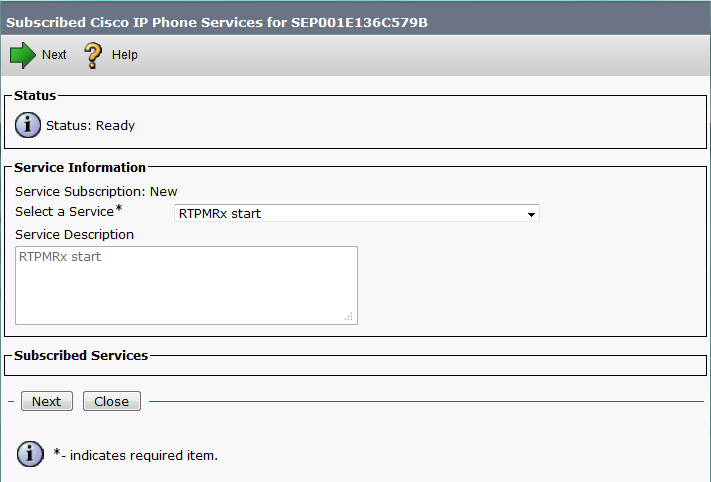Click the Select a Service label

(65, 212)
